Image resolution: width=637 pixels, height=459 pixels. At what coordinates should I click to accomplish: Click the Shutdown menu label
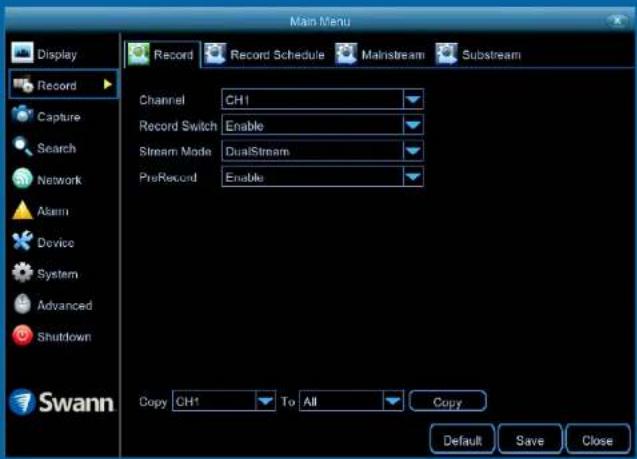[64, 337]
